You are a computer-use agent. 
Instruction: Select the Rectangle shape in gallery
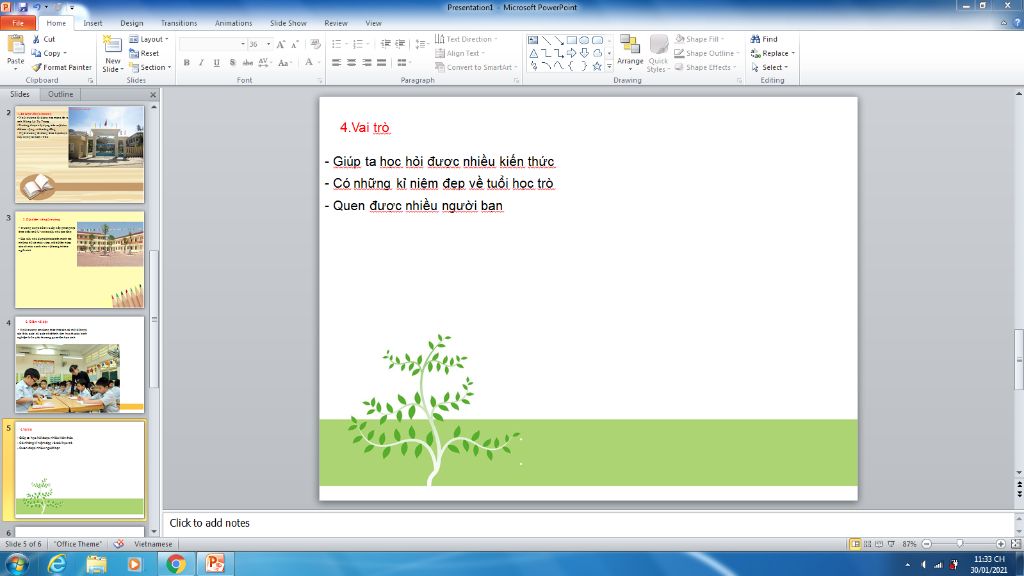coord(571,40)
